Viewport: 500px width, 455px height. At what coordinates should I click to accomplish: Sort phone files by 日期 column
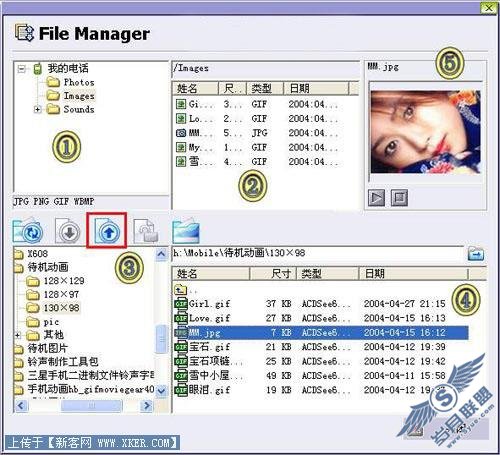click(x=316, y=88)
